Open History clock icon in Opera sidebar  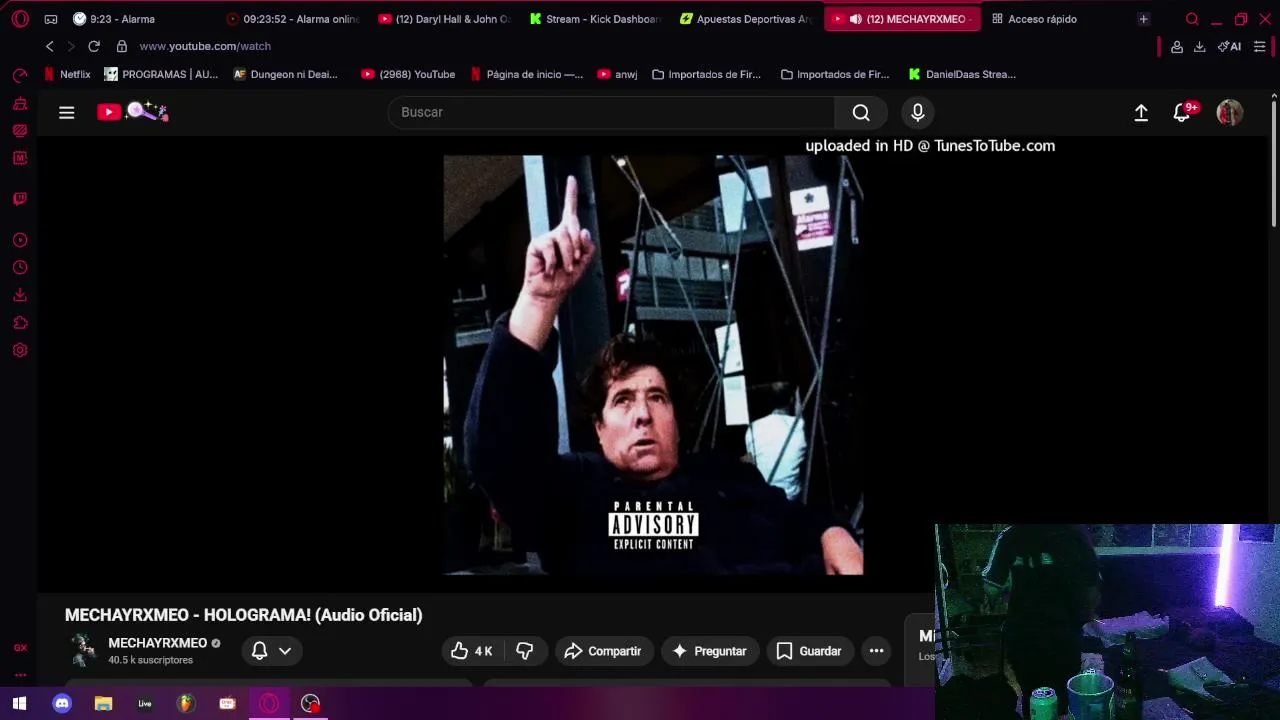coord(20,268)
